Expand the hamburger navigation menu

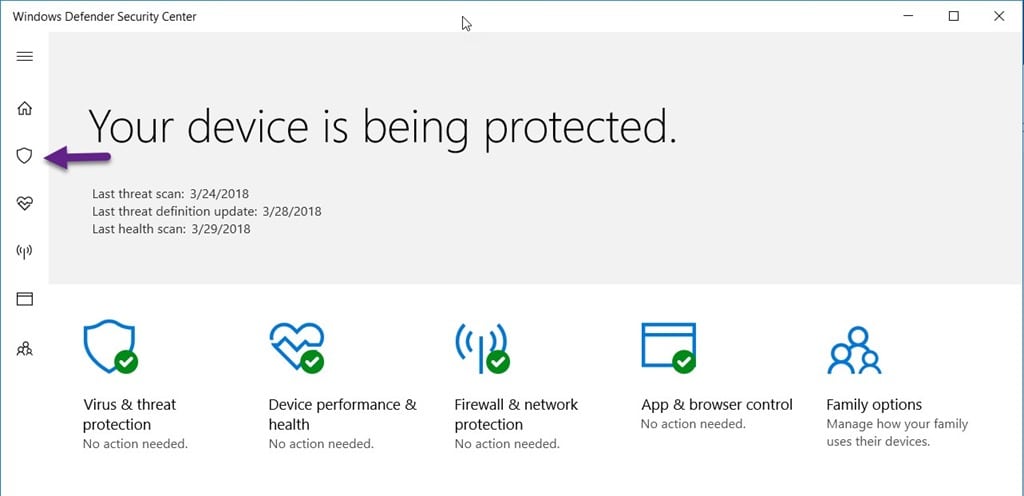(x=25, y=56)
